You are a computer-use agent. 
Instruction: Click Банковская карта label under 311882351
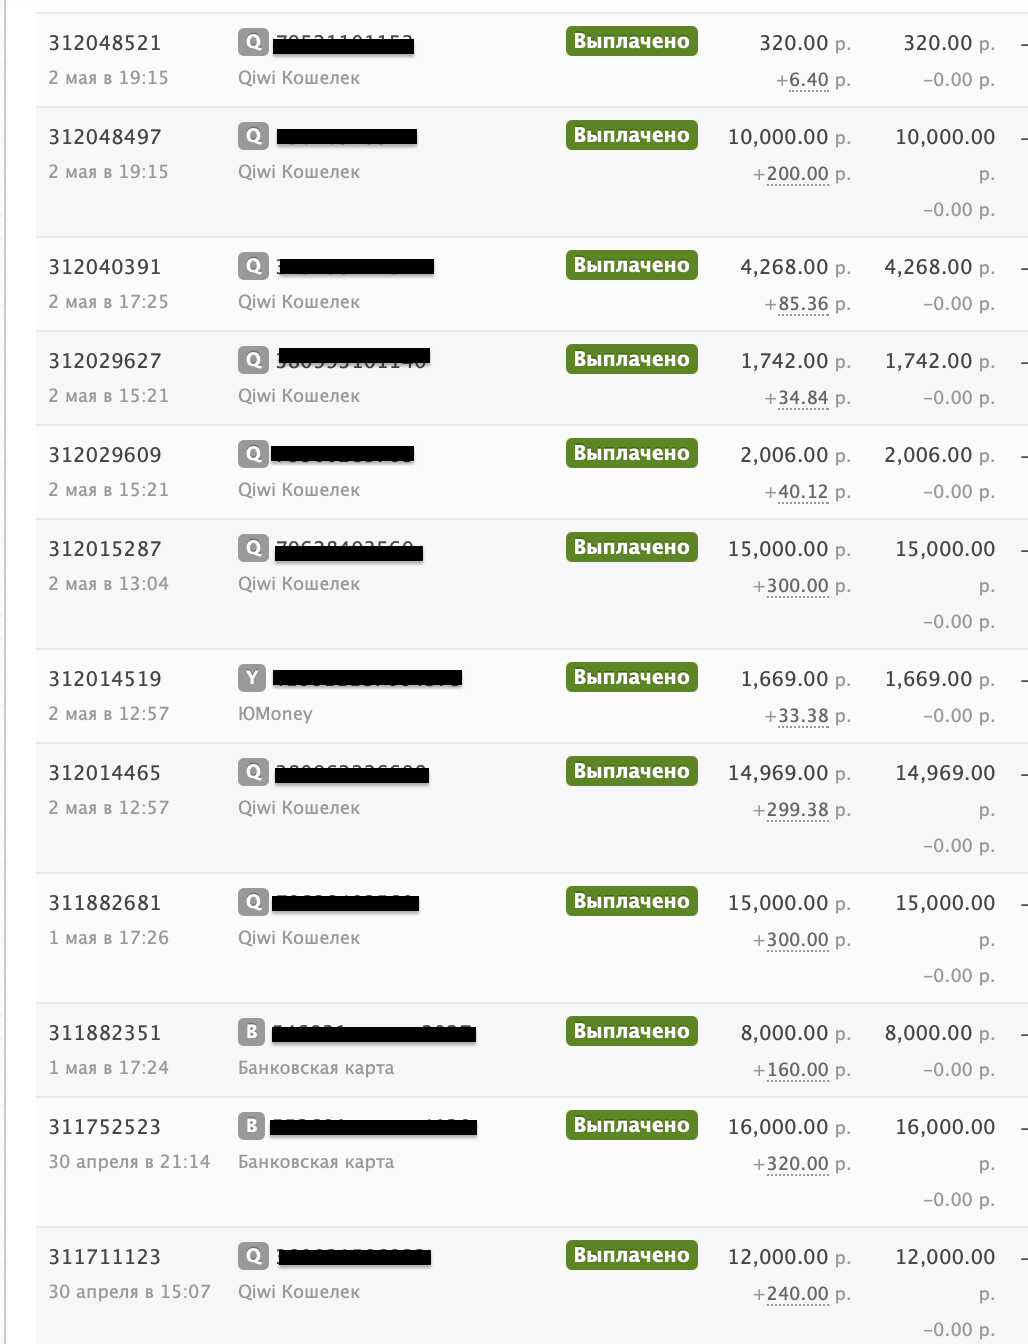tap(316, 1068)
